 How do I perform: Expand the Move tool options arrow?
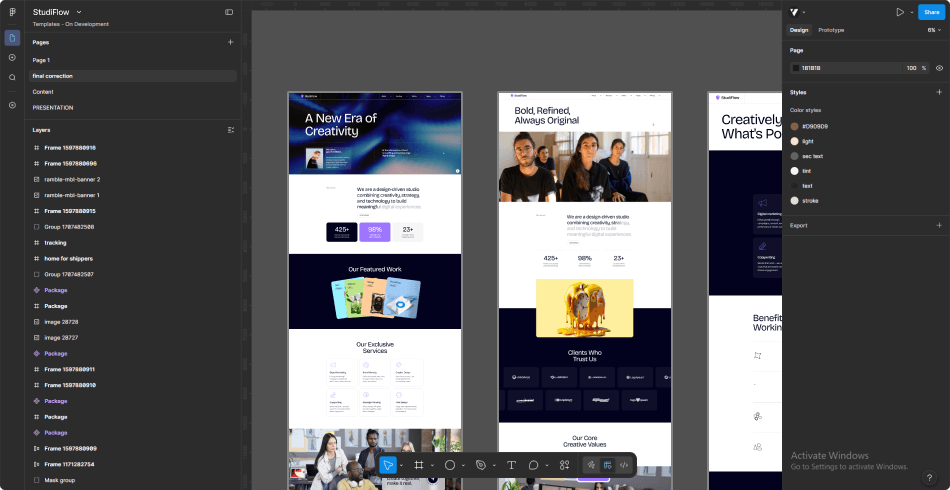(x=401, y=466)
